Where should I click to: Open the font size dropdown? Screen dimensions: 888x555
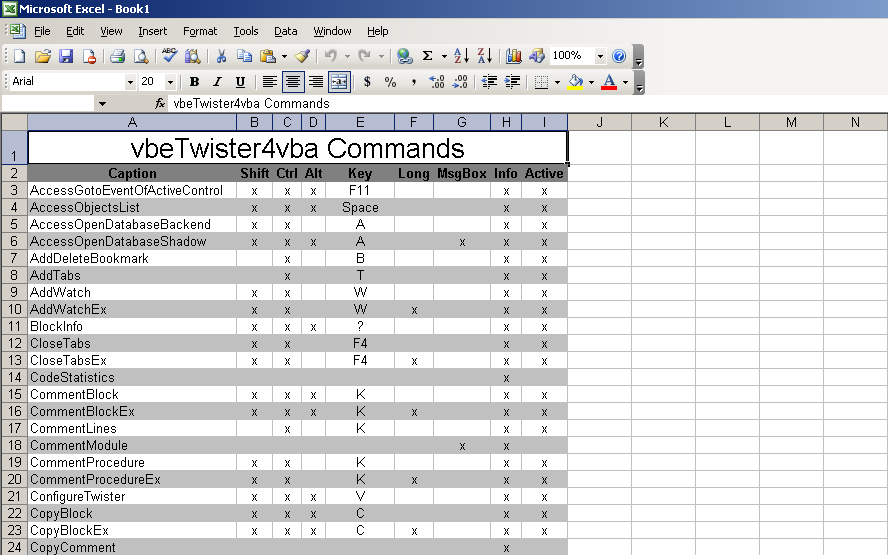(170, 83)
